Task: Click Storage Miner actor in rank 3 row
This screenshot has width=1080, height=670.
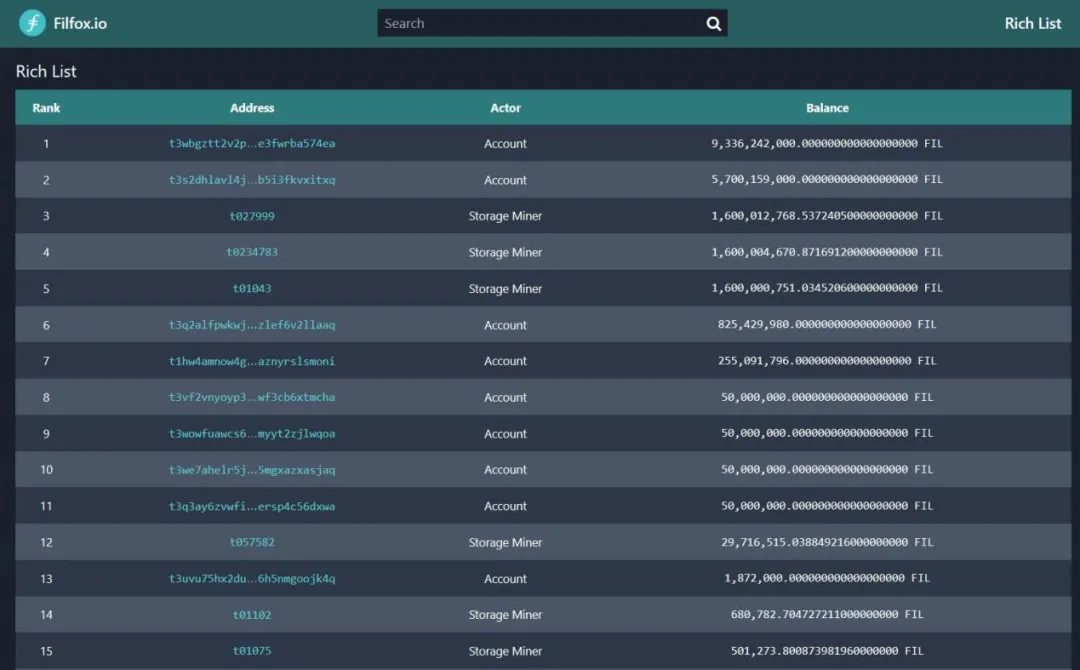Action: (x=506, y=216)
